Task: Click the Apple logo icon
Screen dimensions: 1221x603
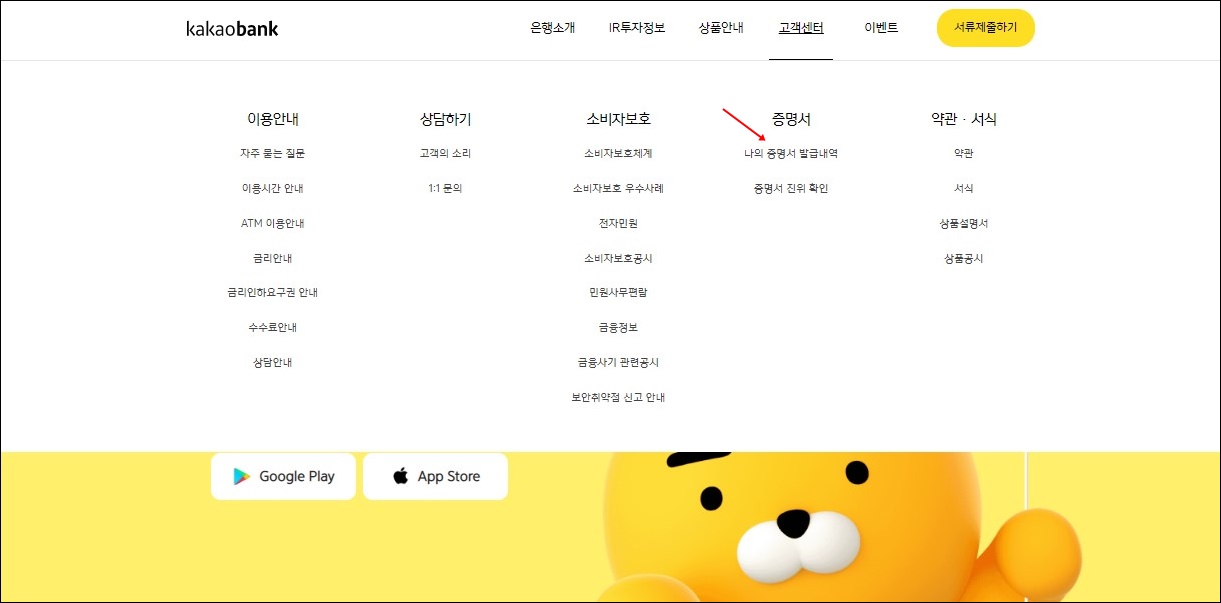Action: tap(400, 476)
